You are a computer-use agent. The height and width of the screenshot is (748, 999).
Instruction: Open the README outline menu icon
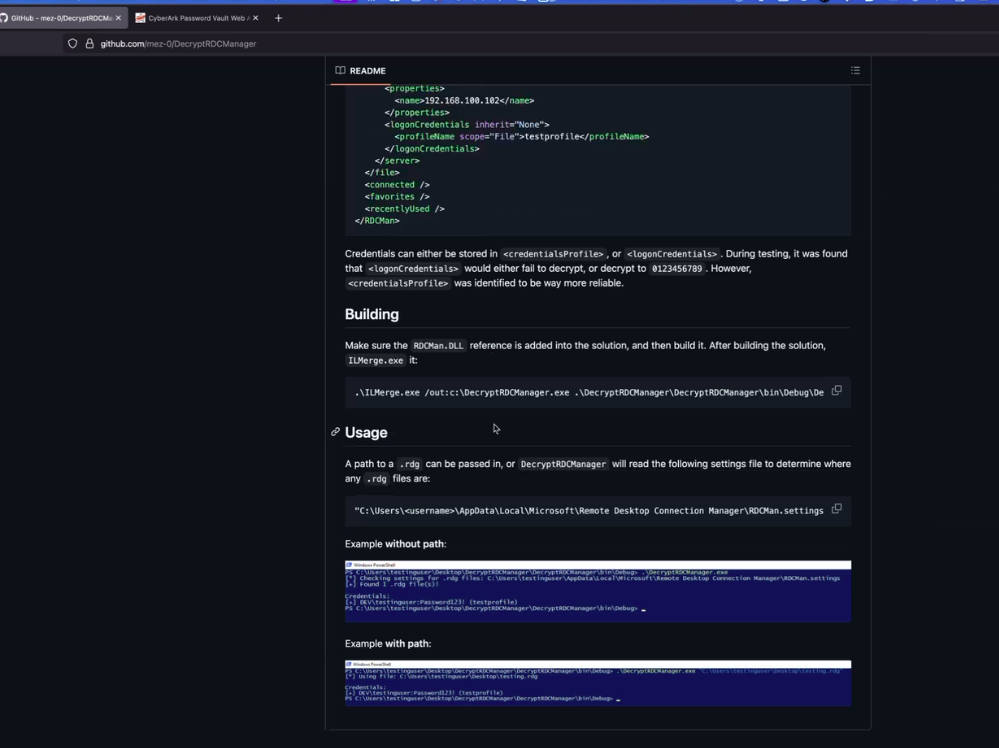click(x=855, y=71)
